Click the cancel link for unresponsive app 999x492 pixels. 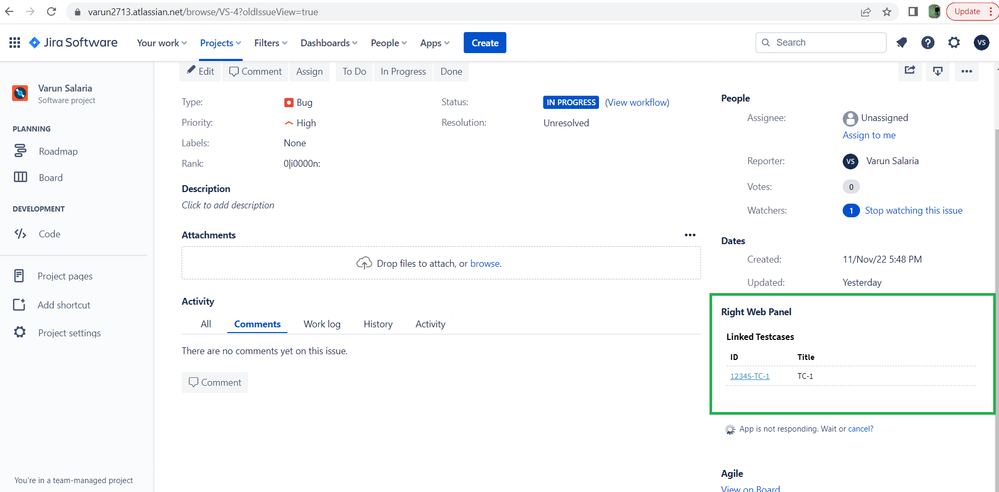[x=860, y=429]
